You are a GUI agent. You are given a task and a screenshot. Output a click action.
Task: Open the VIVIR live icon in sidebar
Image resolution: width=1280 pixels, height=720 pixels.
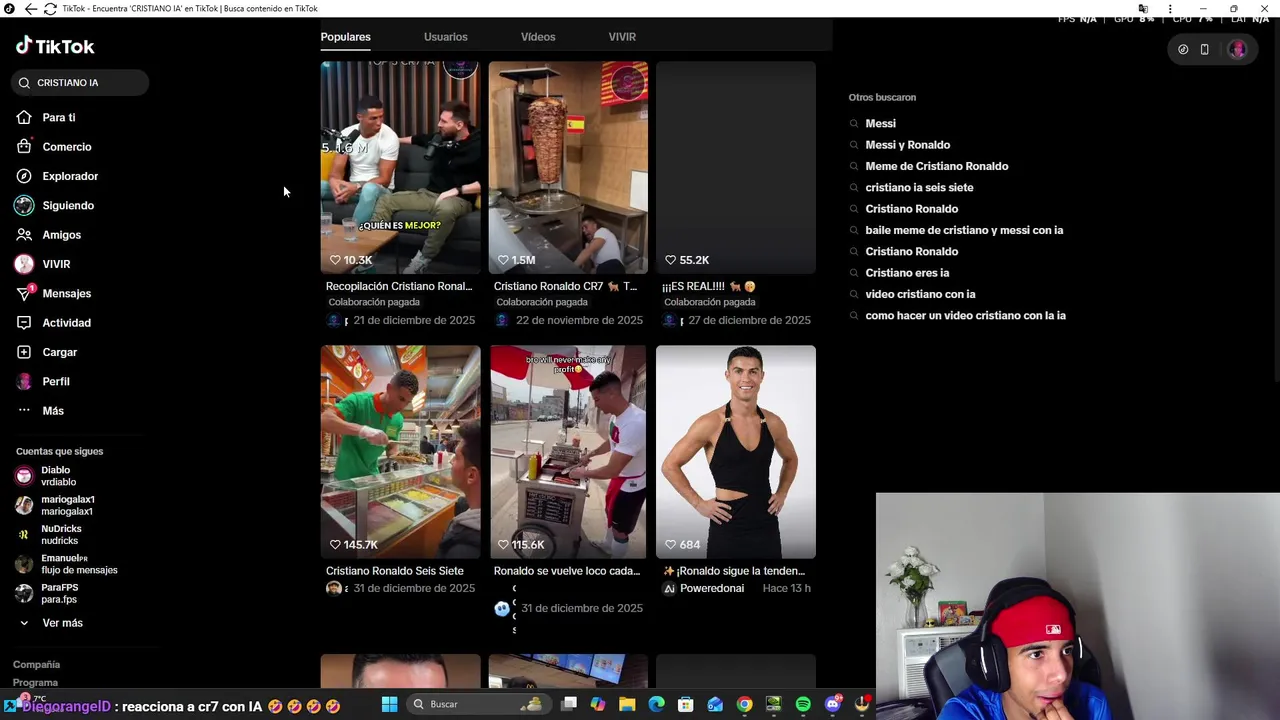24,264
